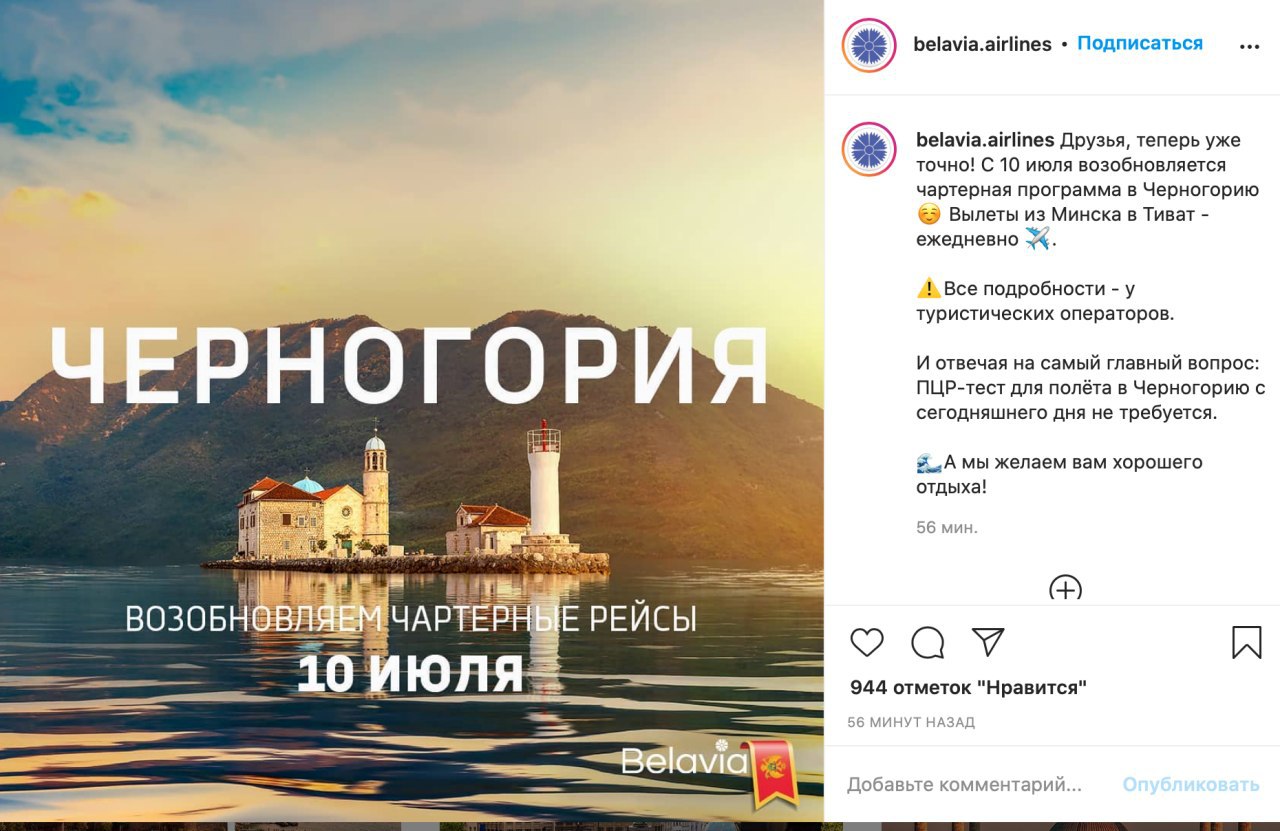Image resolution: width=1280 pixels, height=831 pixels.
Task: Click Montenegro flag ribbon on image
Action: click(x=774, y=772)
